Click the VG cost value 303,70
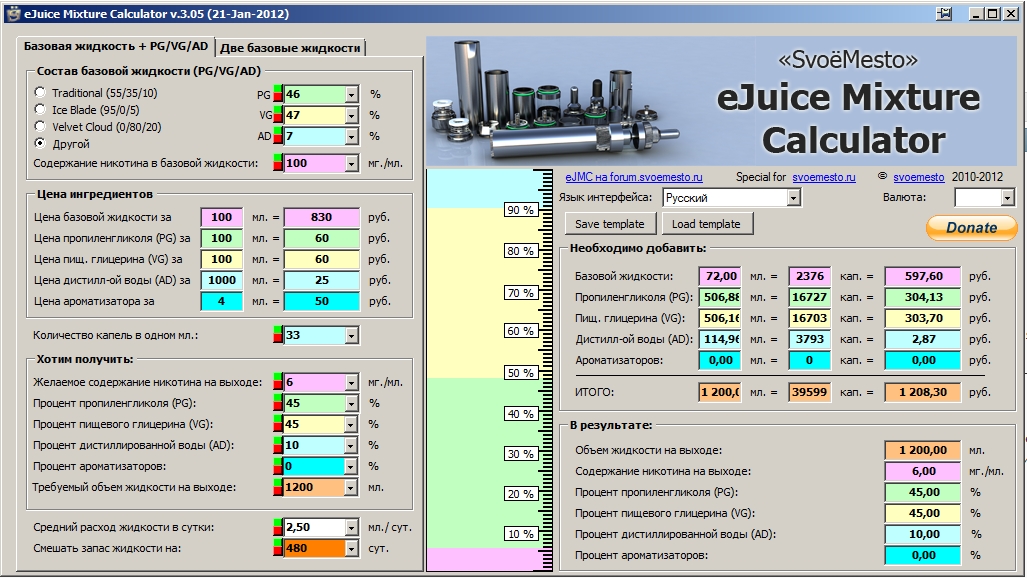 pos(924,318)
